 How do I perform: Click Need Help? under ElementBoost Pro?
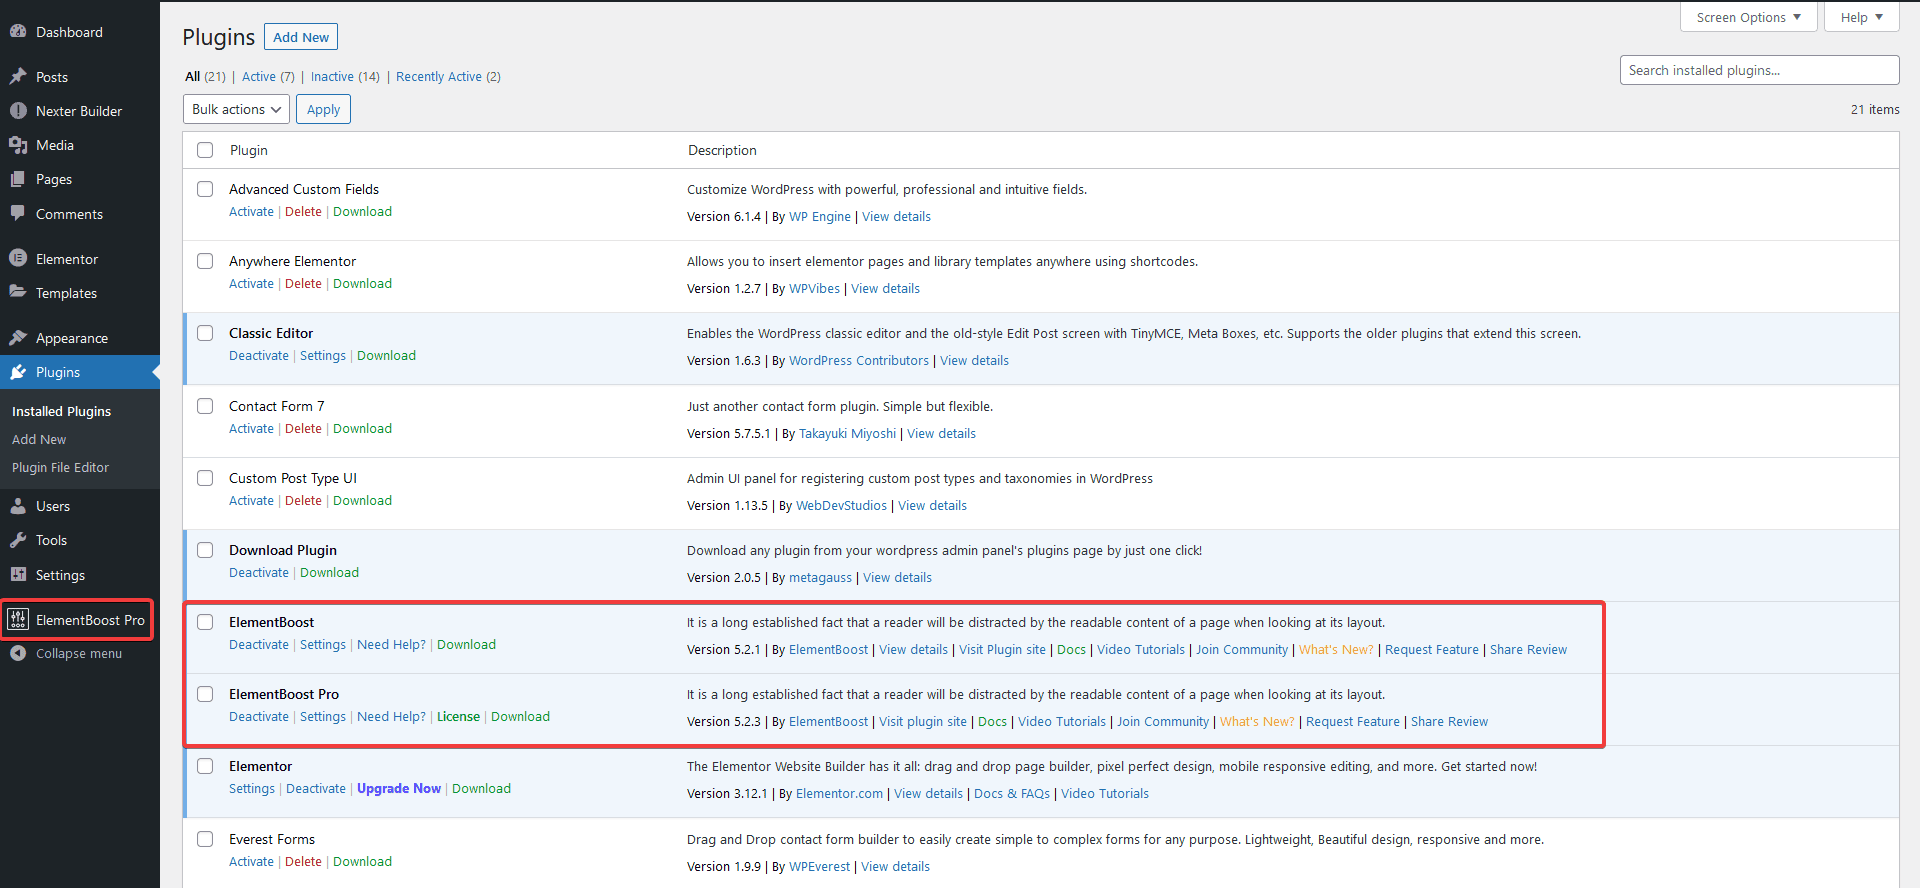pyautogui.click(x=391, y=716)
